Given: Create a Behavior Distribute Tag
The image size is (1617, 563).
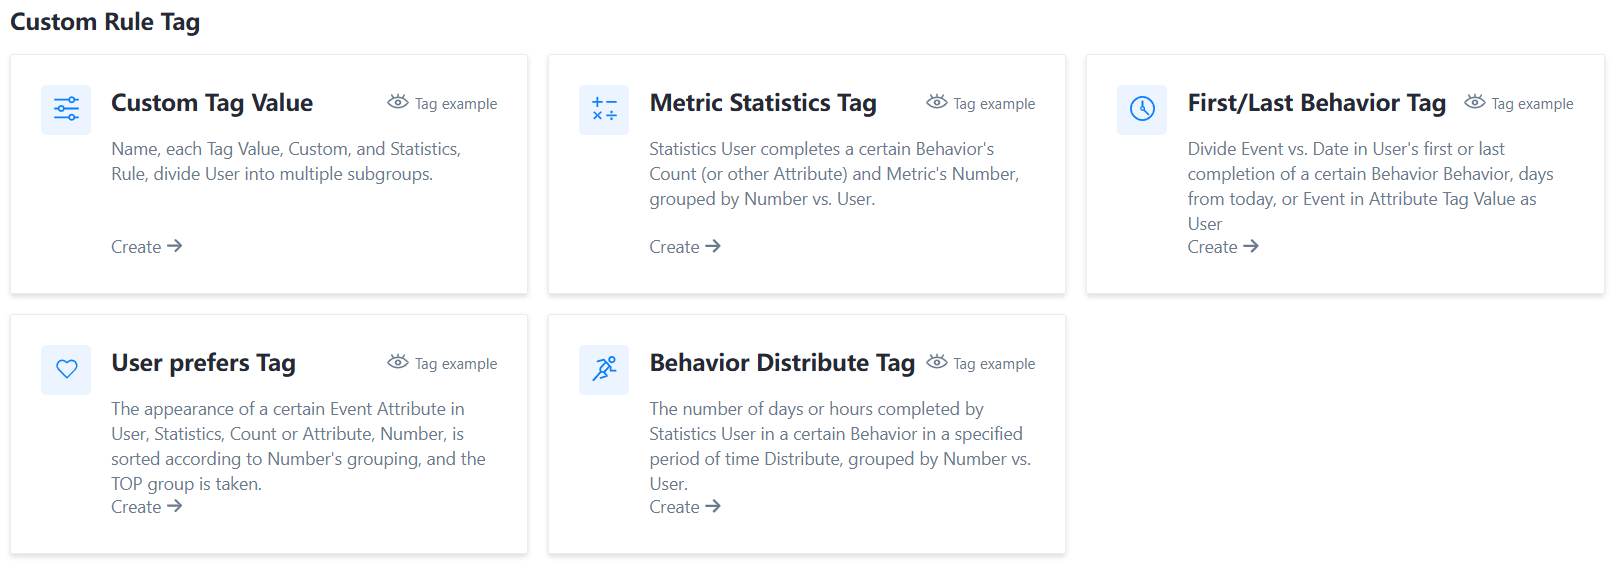Looking at the screenshot, I should tap(684, 507).
